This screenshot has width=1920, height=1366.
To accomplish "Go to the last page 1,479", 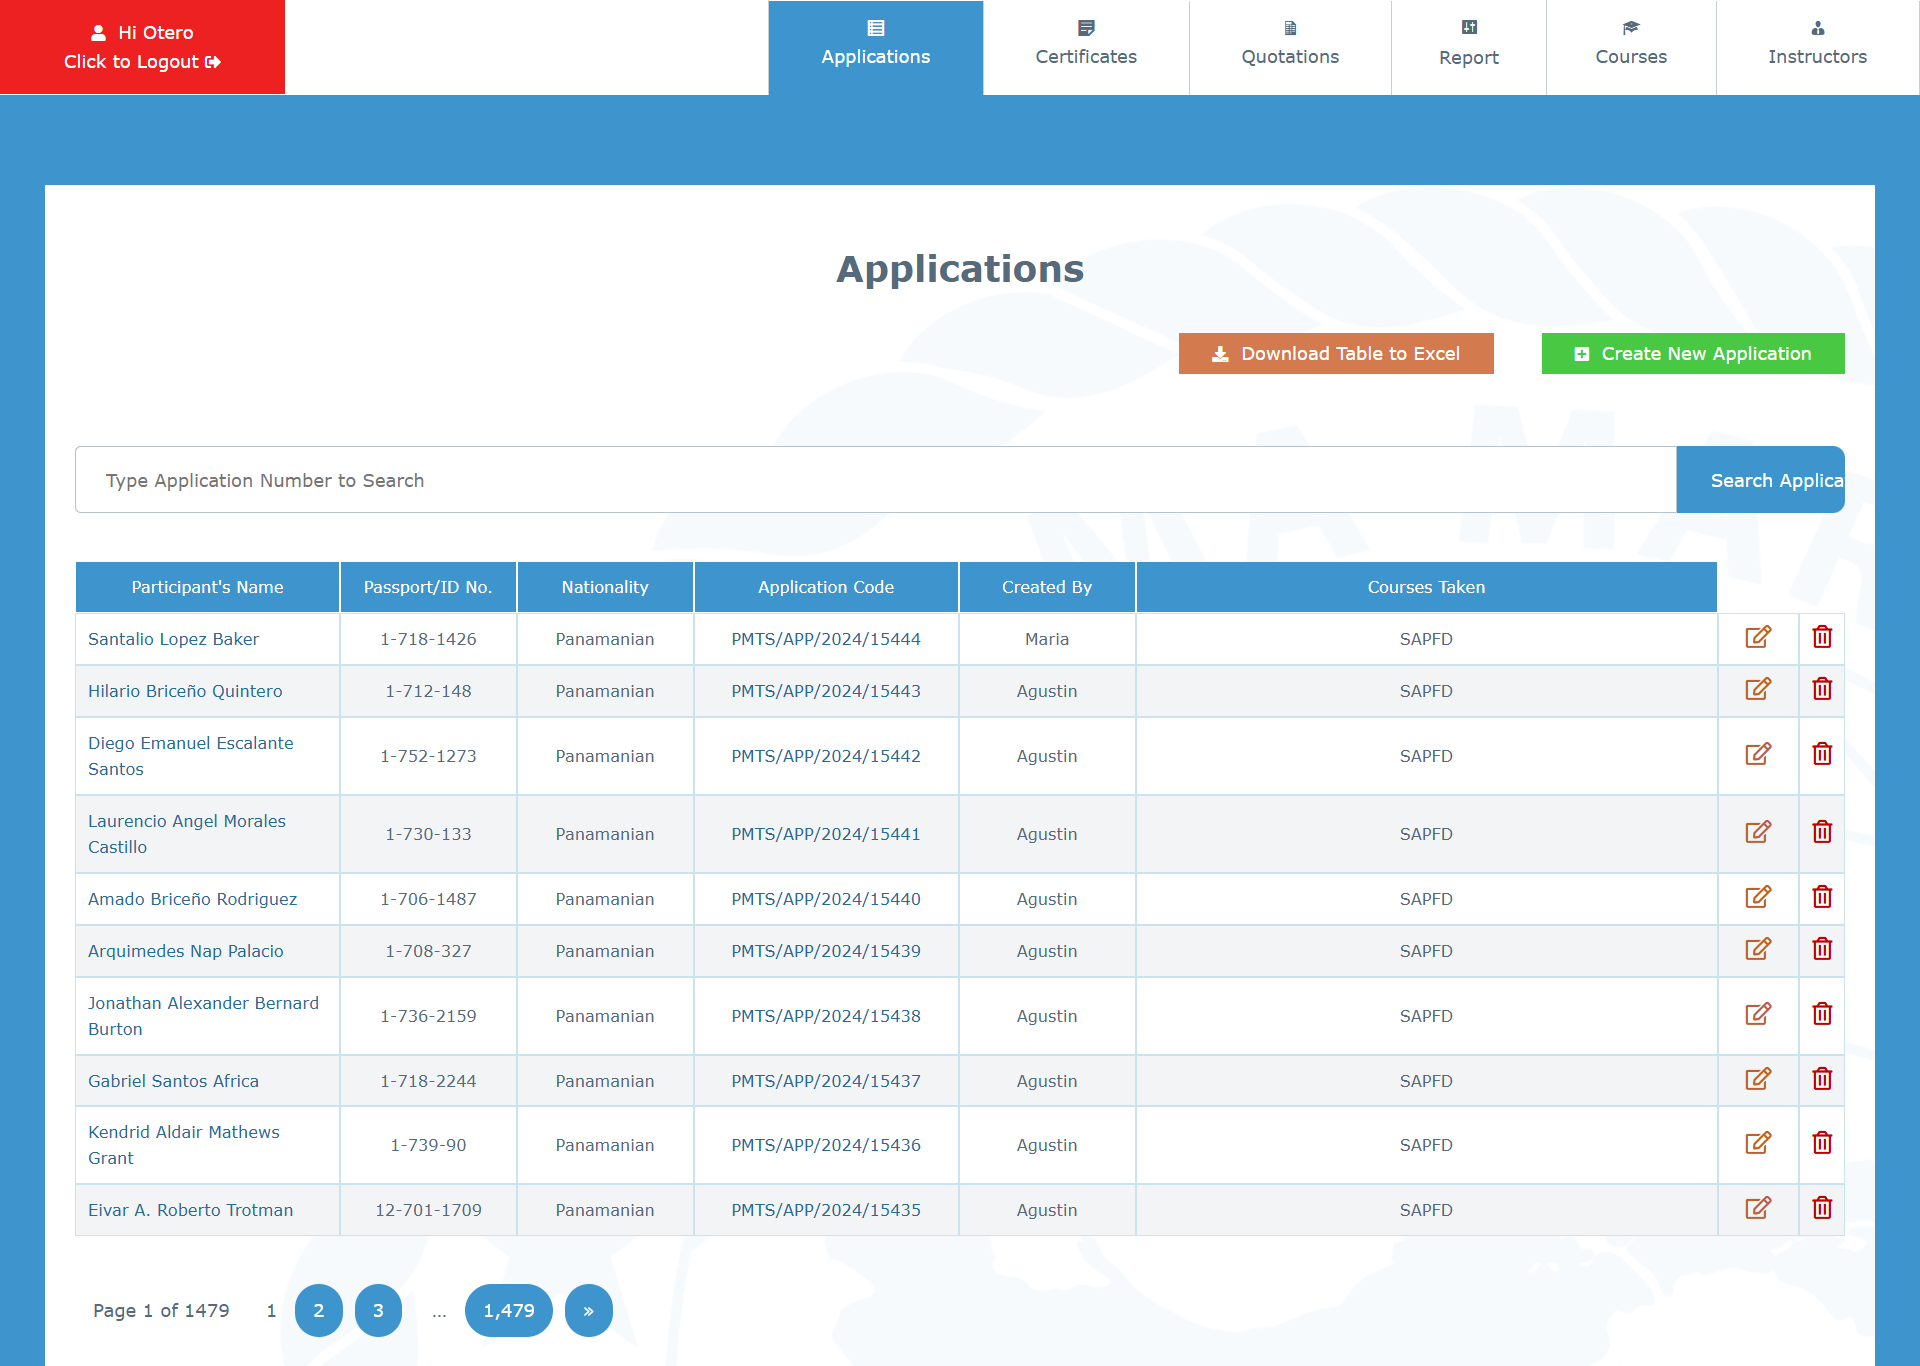I will (508, 1311).
